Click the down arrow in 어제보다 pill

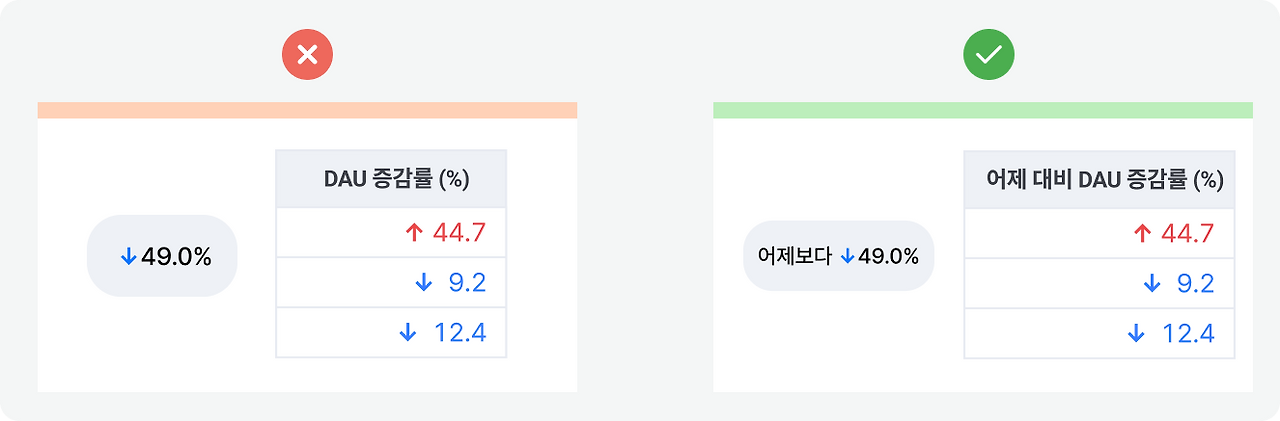(x=847, y=257)
